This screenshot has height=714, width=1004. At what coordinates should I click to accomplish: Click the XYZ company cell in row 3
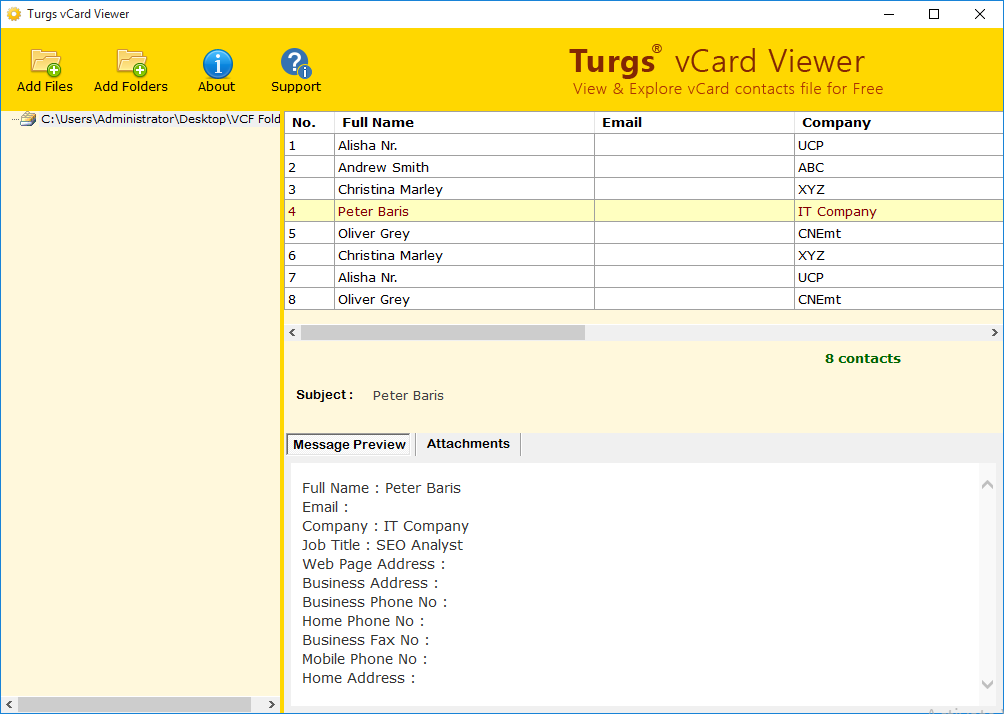tap(899, 190)
